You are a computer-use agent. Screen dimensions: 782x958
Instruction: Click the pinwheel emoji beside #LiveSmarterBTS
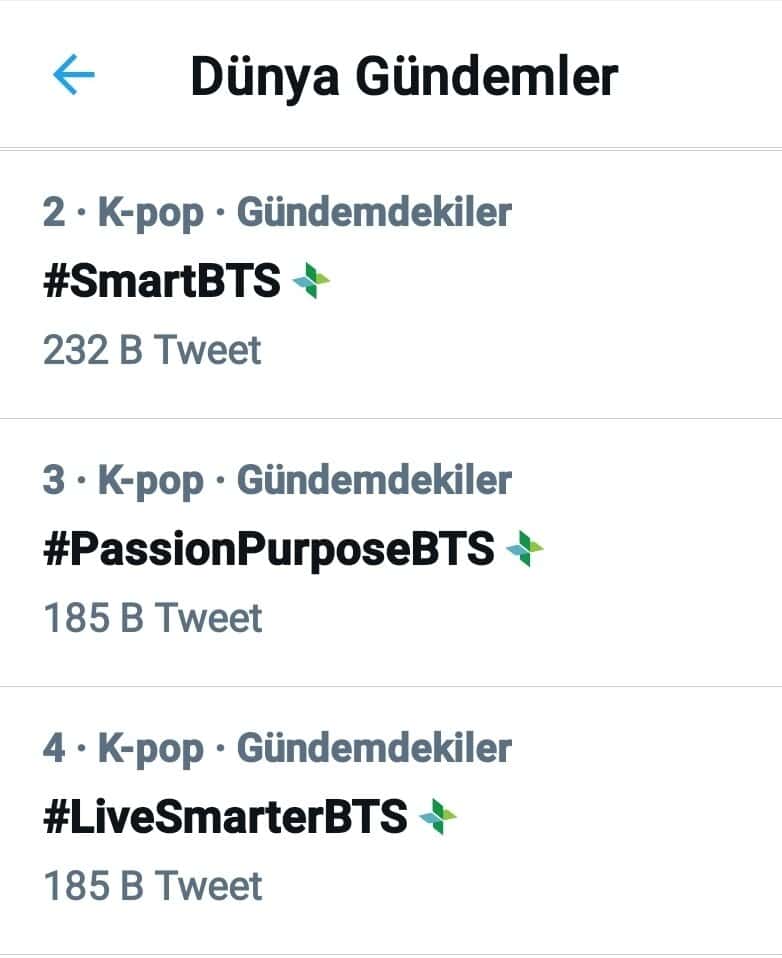click(438, 817)
